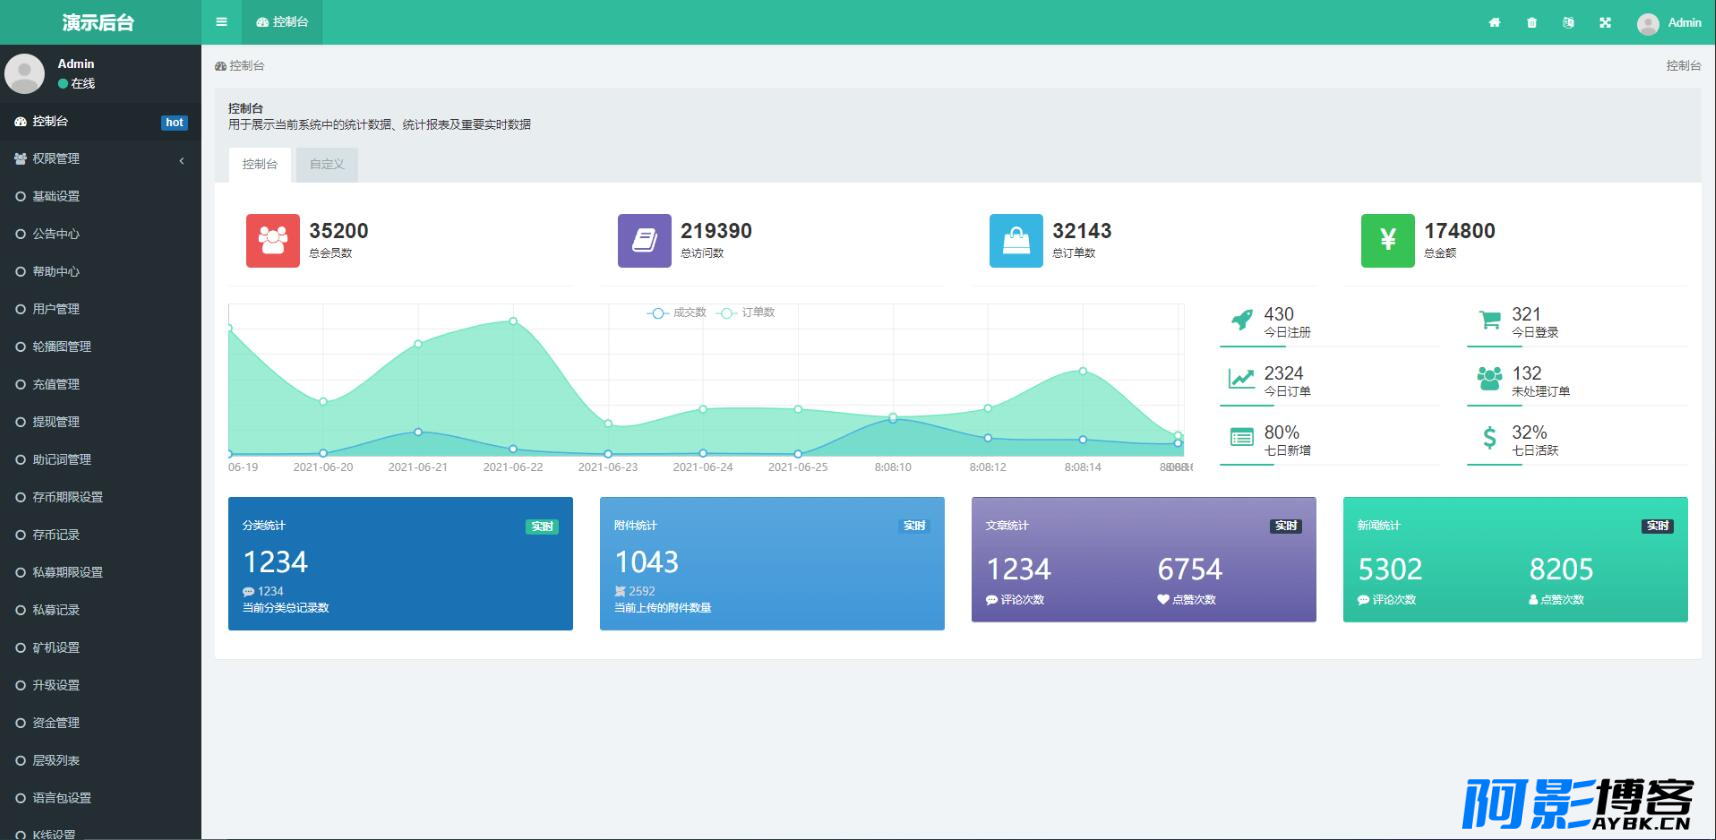Click the rocket icon beside 今日注册
The height and width of the screenshot is (840, 1716).
pyautogui.click(x=1241, y=320)
